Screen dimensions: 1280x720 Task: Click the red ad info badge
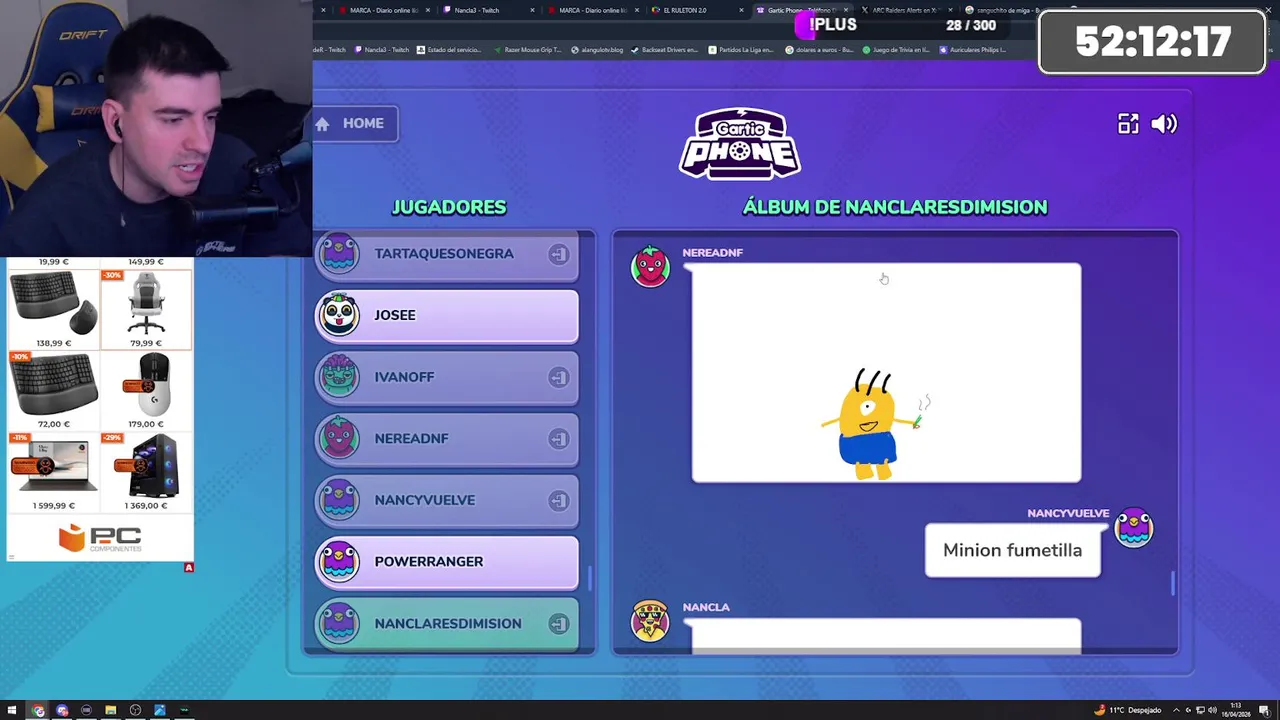coord(188,567)
